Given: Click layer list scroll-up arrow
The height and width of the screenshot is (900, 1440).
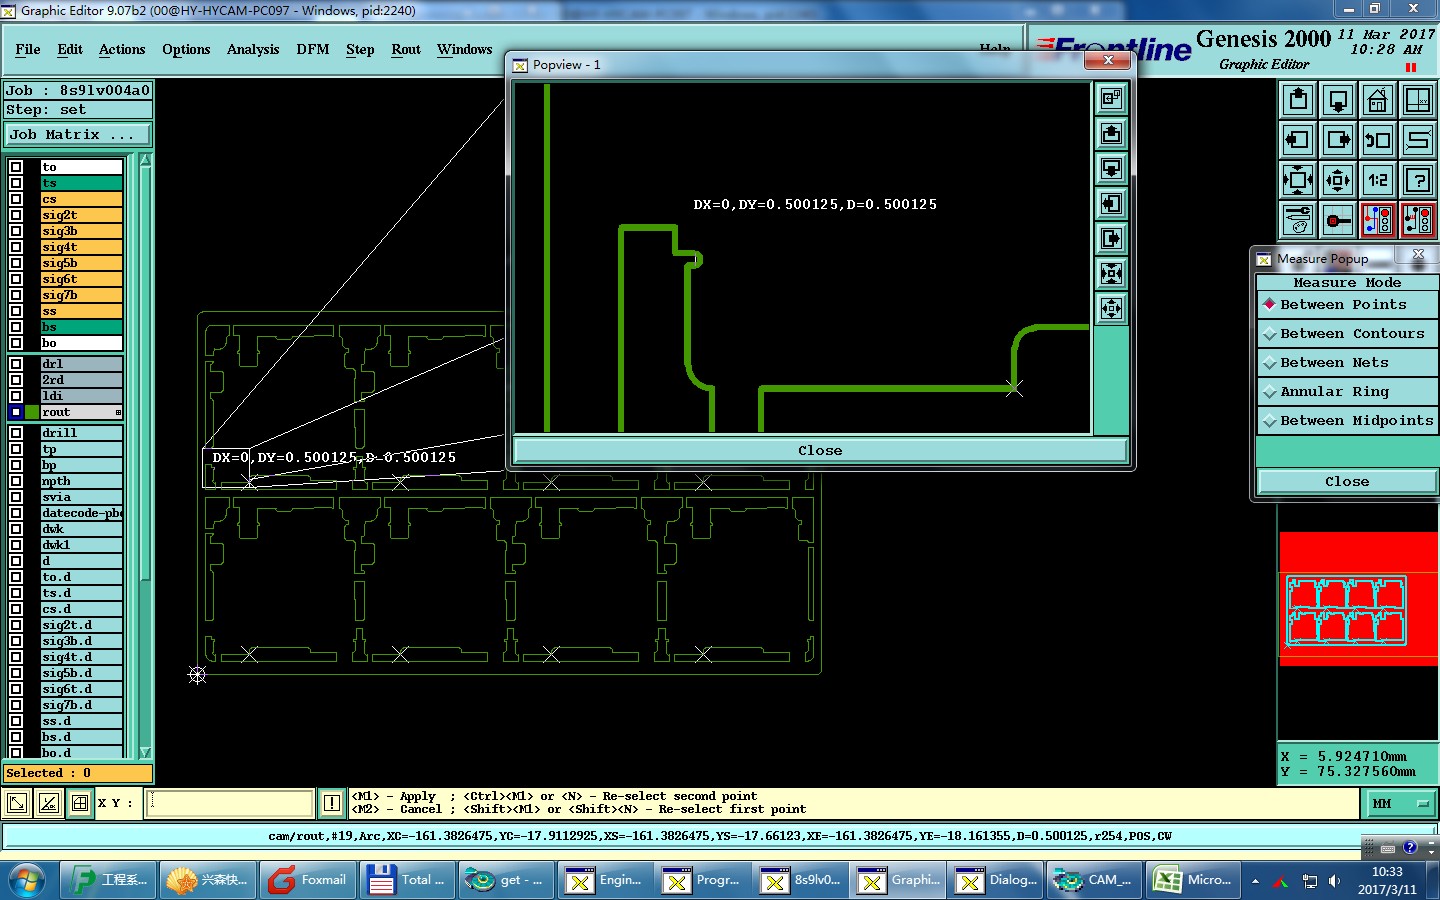Looking at the screenshot, I should pos(145,160).
